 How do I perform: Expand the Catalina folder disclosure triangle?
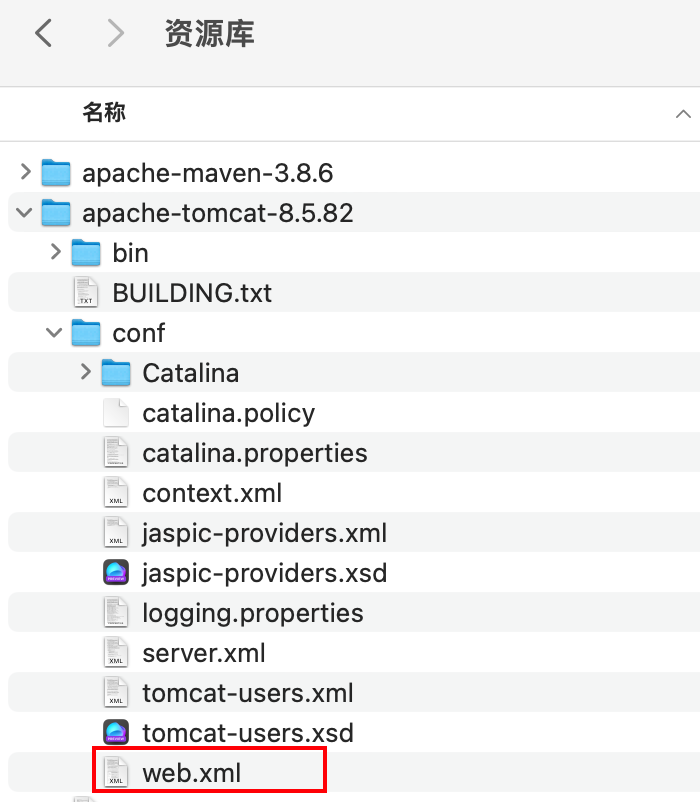click(86, 372)
